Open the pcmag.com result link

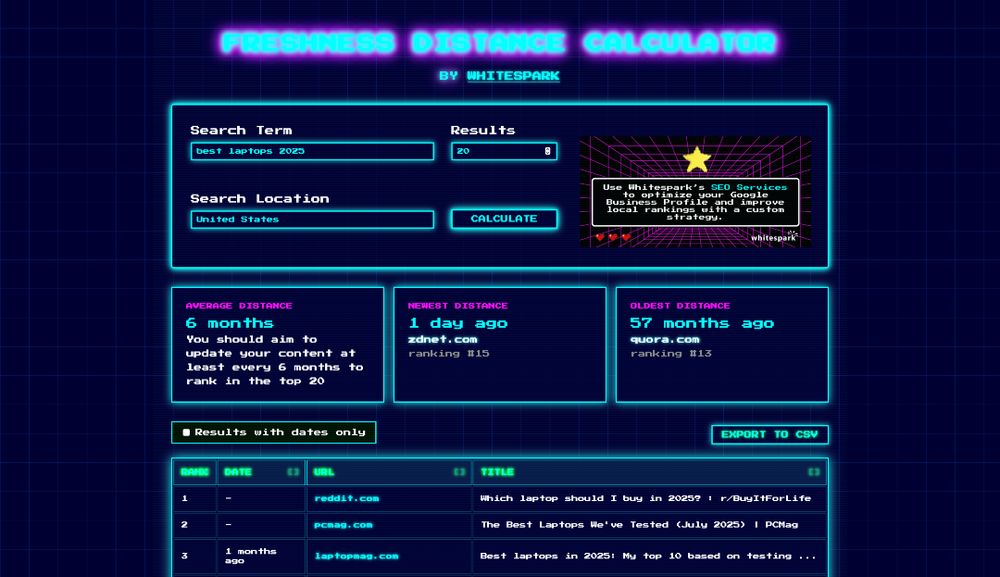click(x=343, y=525)
